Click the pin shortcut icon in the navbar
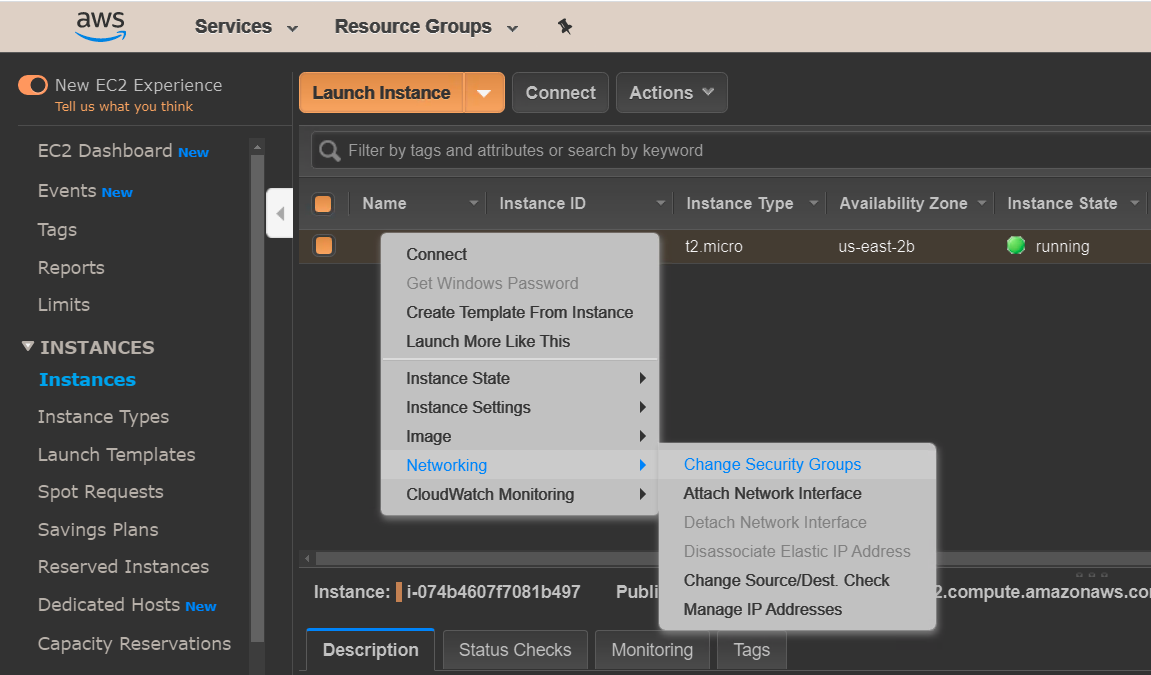The image size is (1151, 675). 565,26
